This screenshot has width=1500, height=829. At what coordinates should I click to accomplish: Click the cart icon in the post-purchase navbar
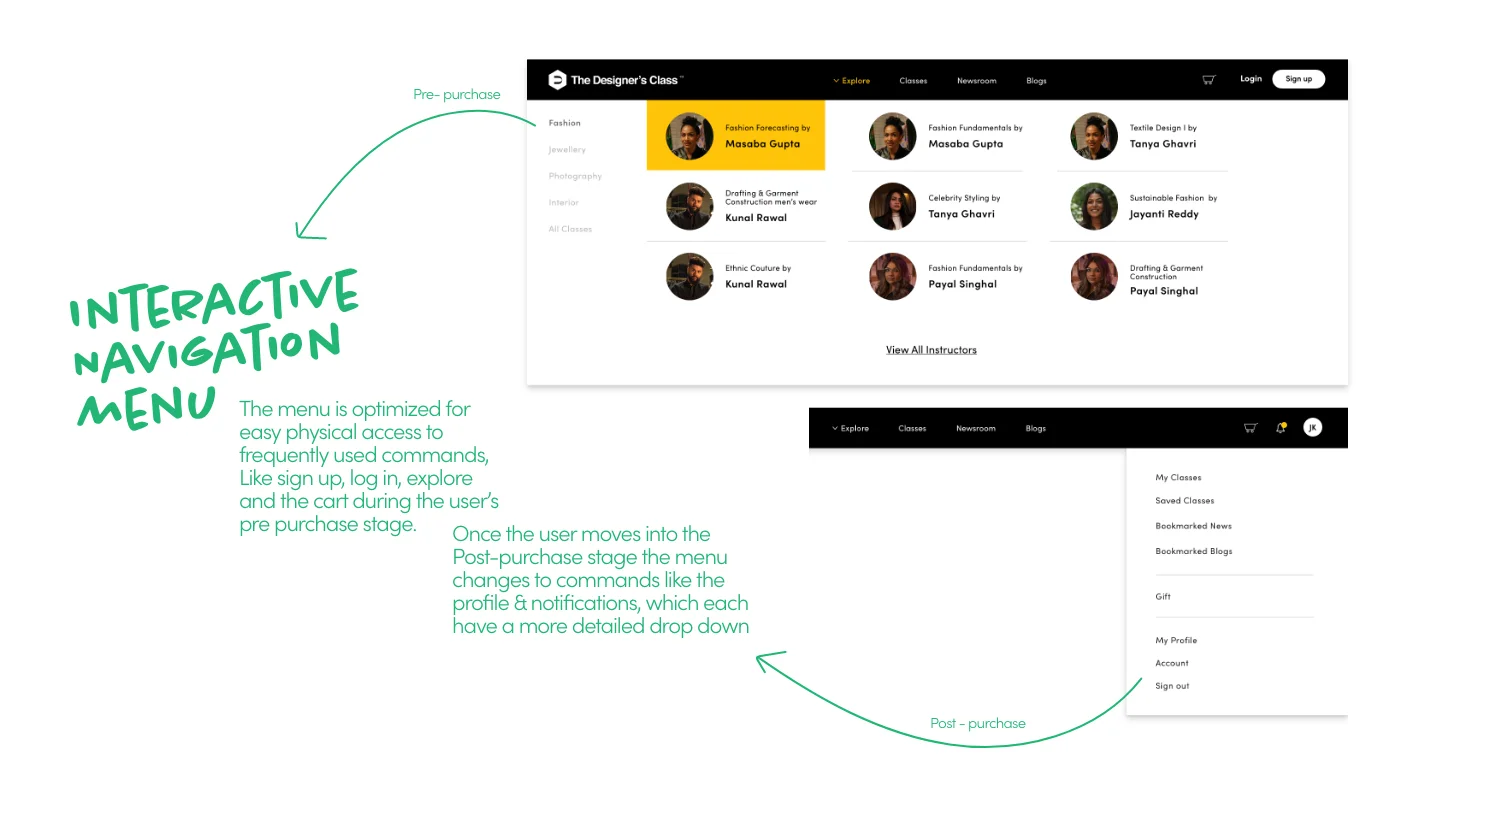(1250, 427)
